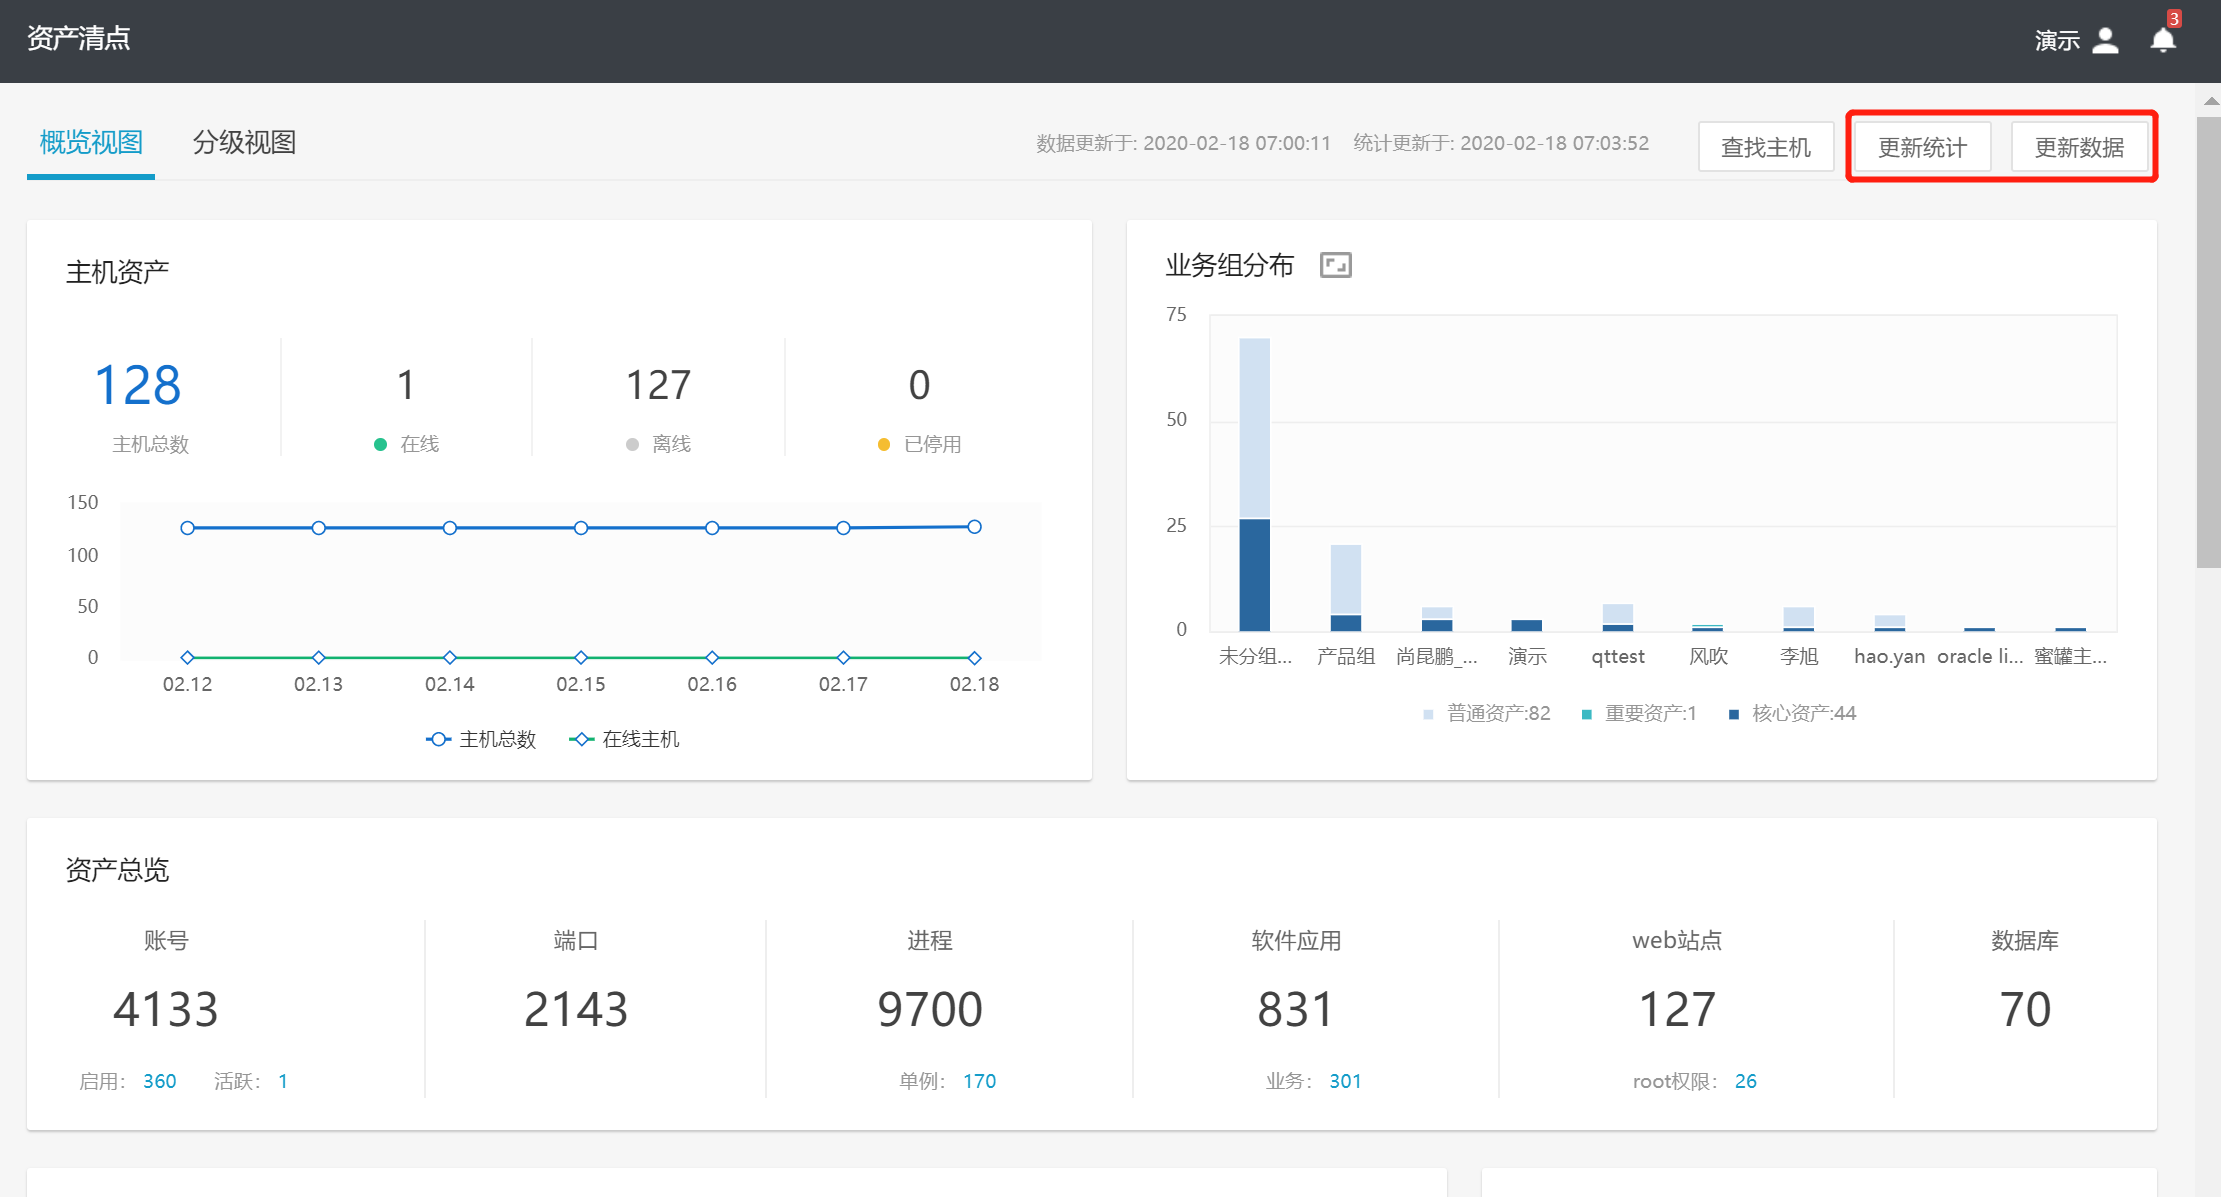Click the 更新数据 button
This screenshot has height=1197, width=2221.
click(x=2079, y=147)
